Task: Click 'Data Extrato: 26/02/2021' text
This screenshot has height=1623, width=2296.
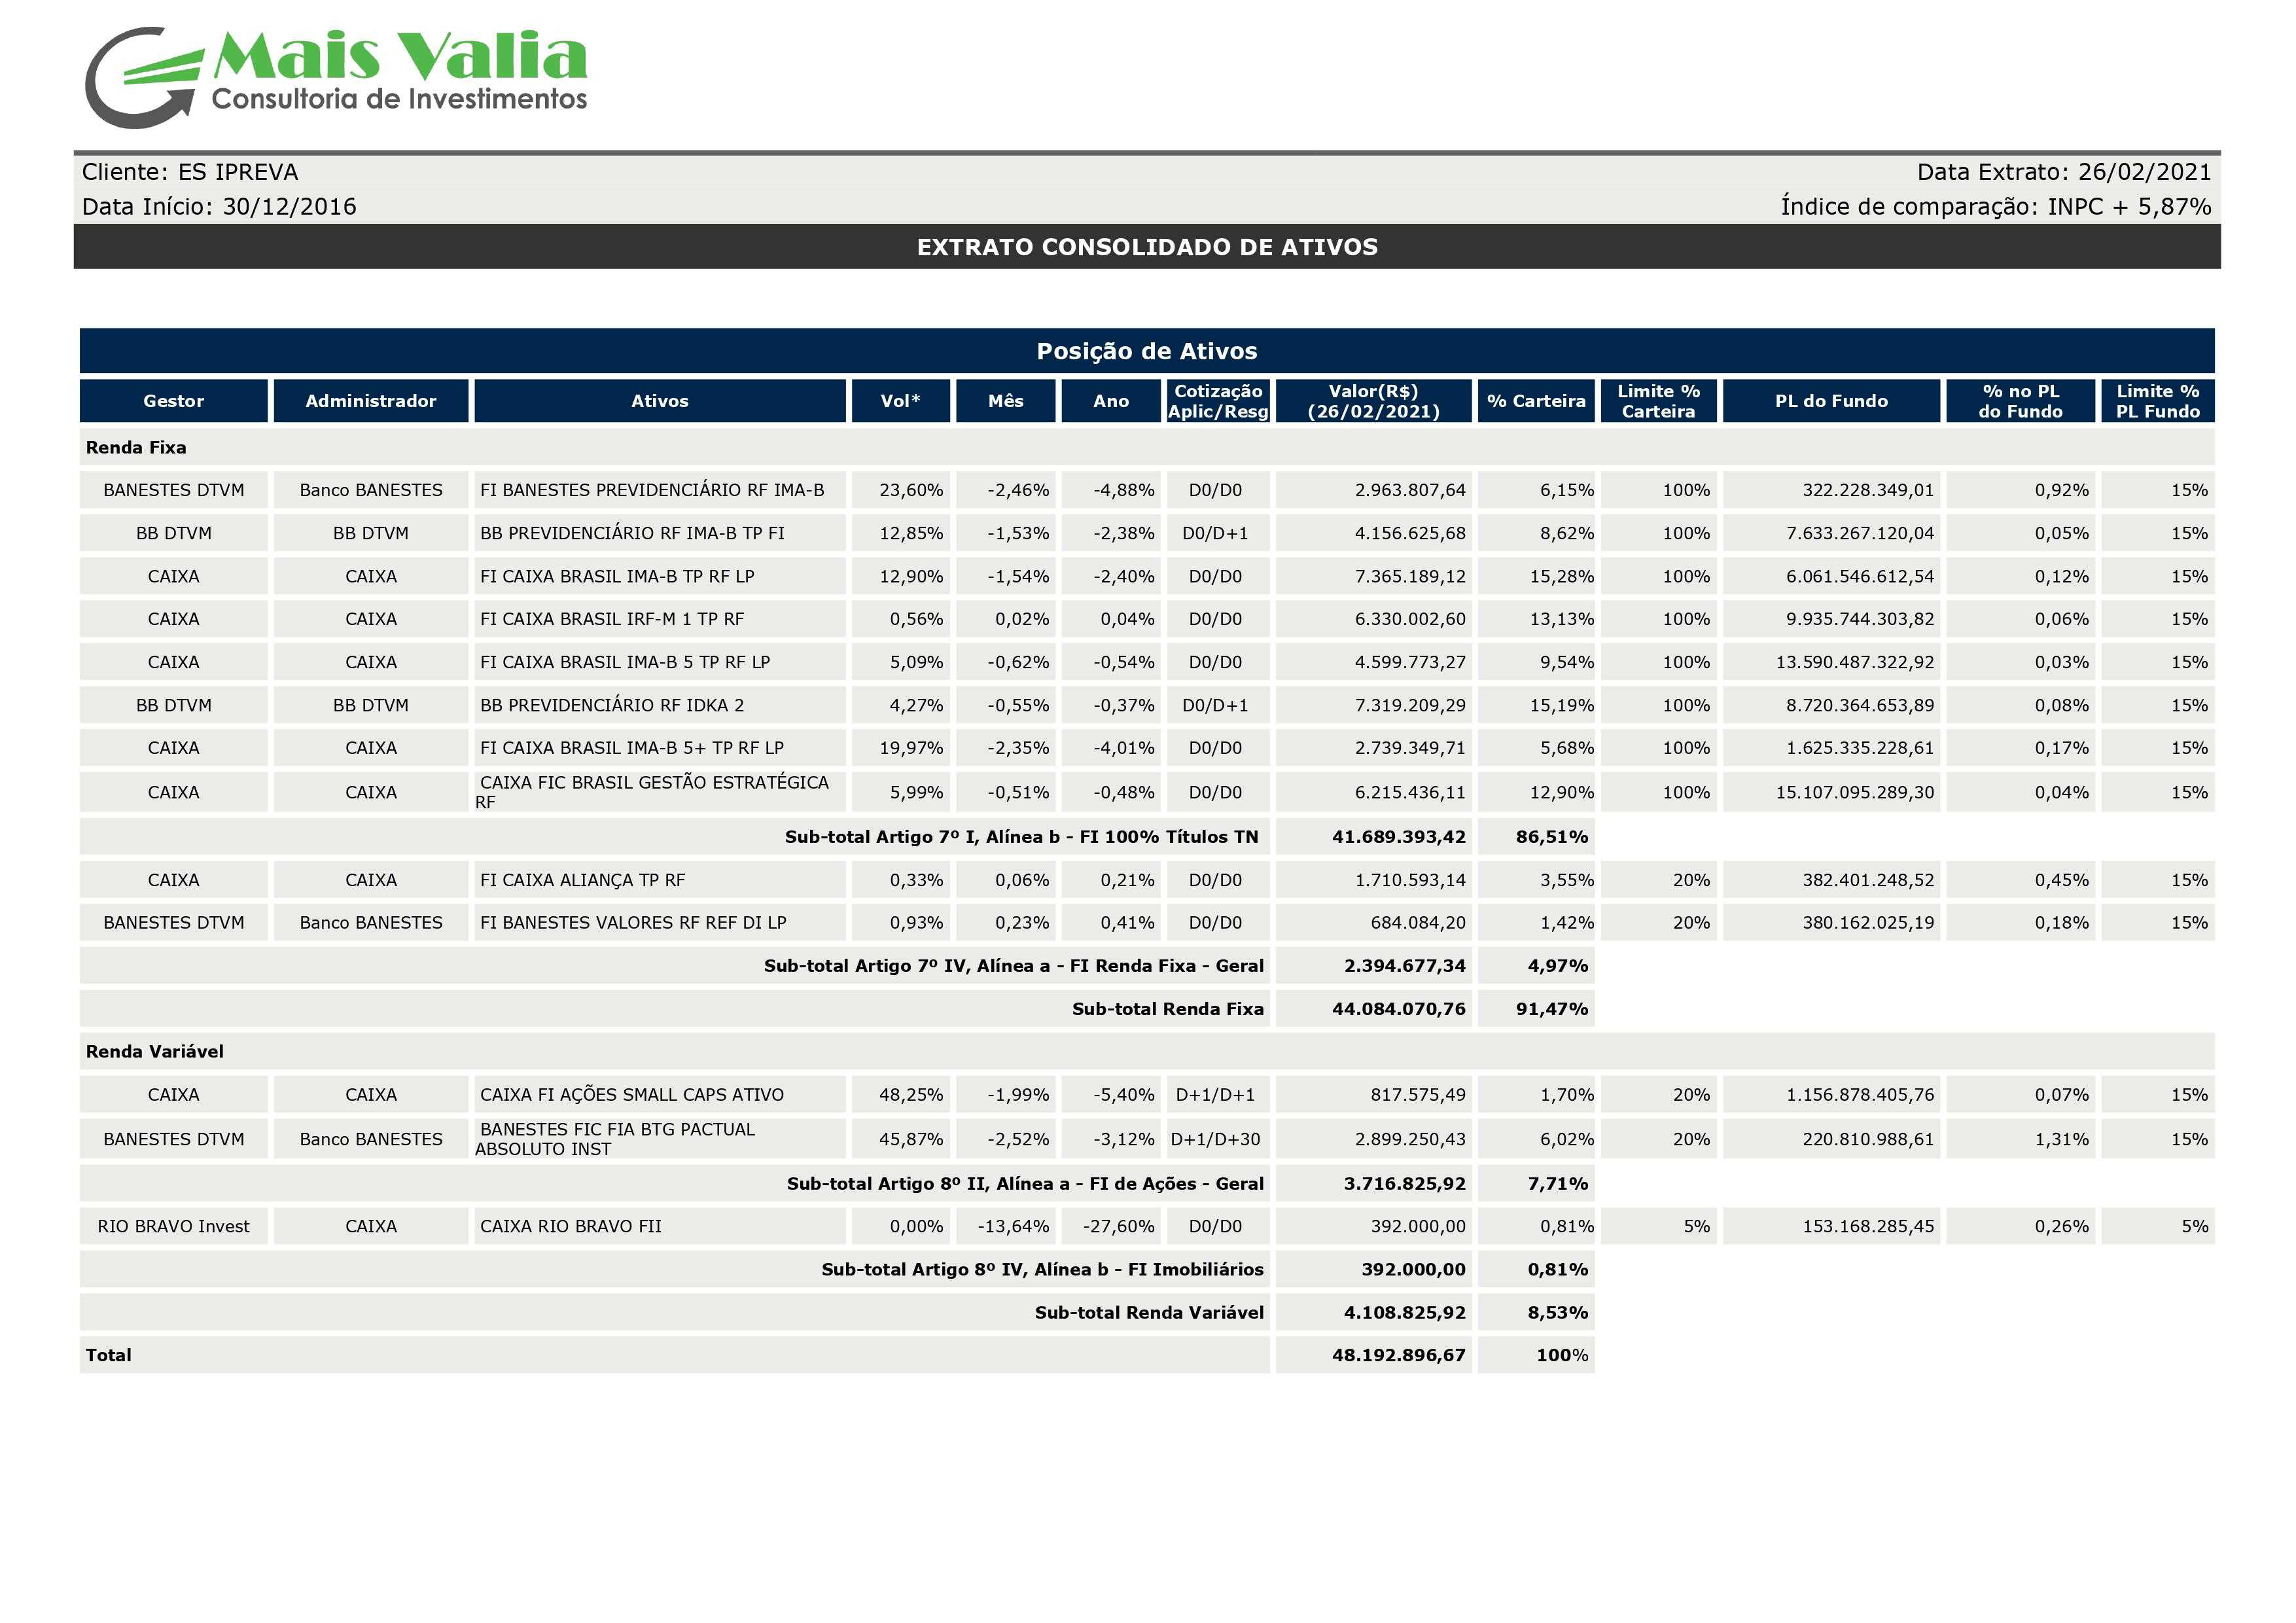Action: point(2064,172)
